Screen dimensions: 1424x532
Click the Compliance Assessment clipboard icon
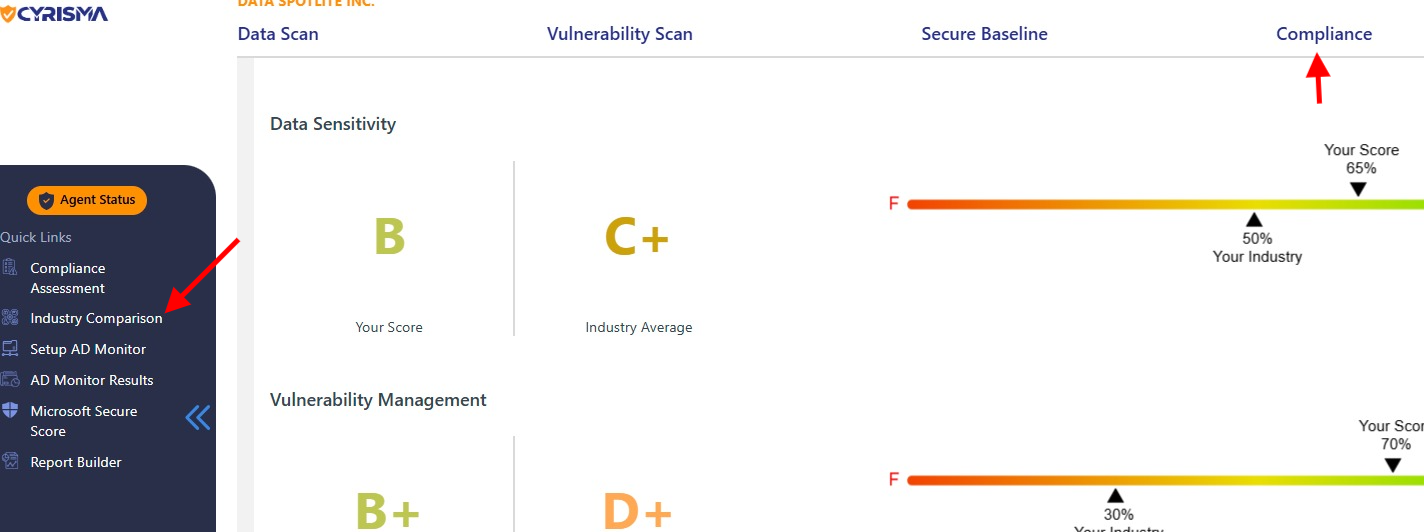coord(10,267)
